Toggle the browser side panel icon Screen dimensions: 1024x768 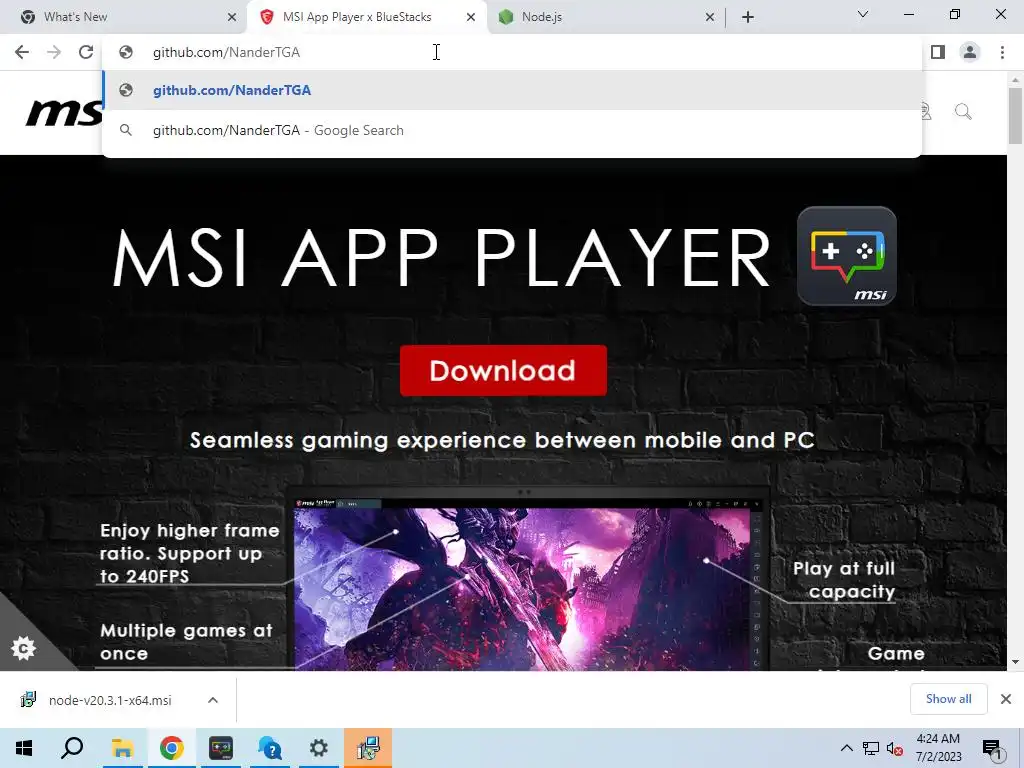(x=938, y=52)
